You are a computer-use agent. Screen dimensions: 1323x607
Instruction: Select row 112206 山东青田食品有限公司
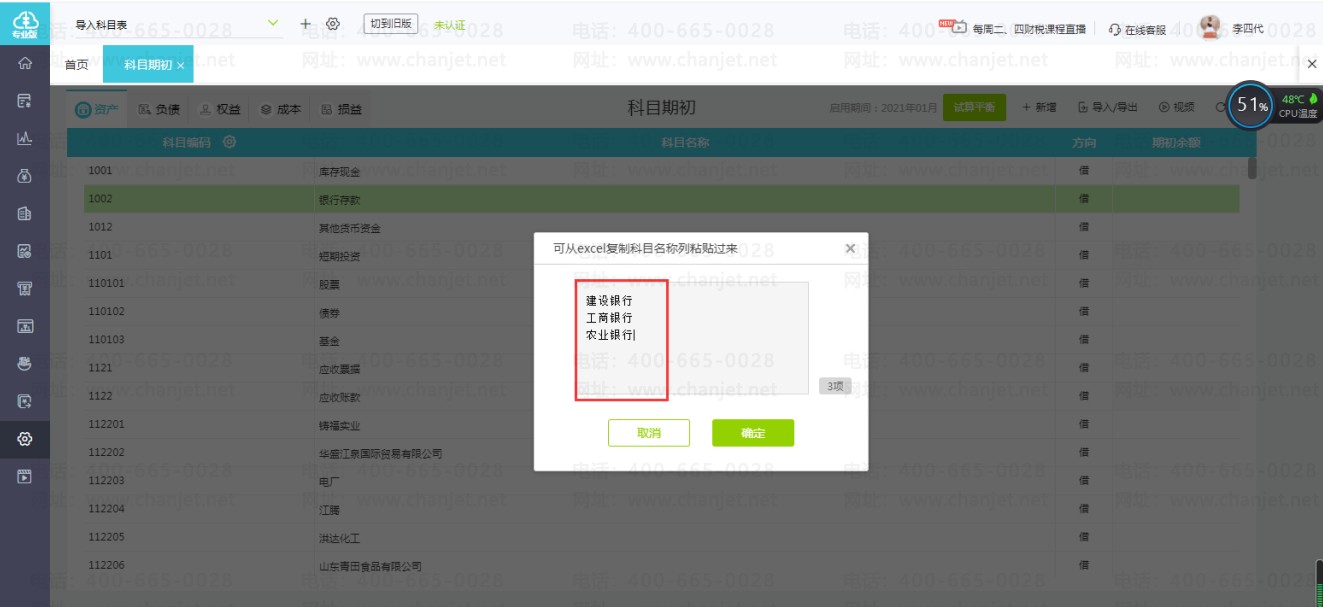[661, 565]
